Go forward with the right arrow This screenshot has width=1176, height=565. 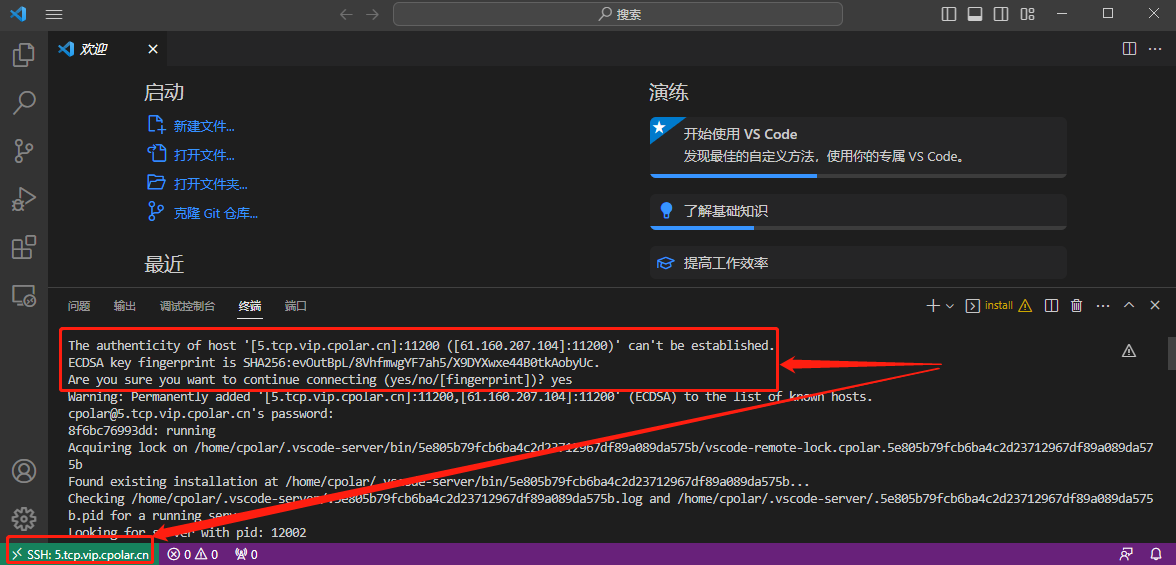click(x=372, y=14)
